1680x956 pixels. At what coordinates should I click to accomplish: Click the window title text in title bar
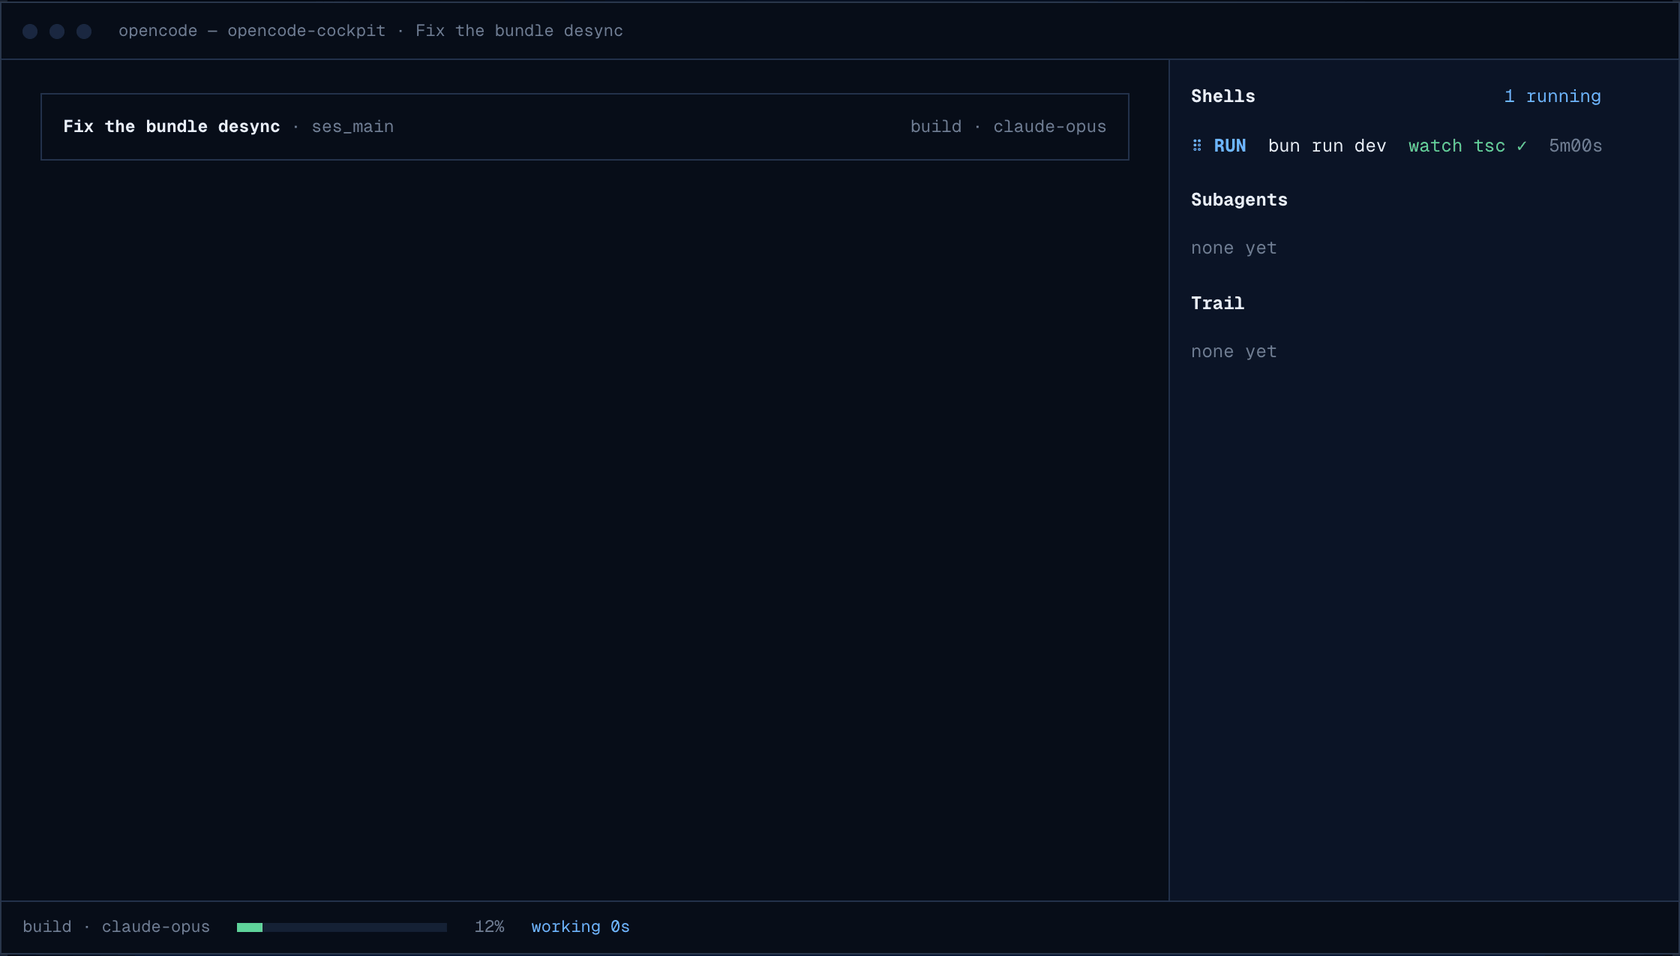(370, 31)
